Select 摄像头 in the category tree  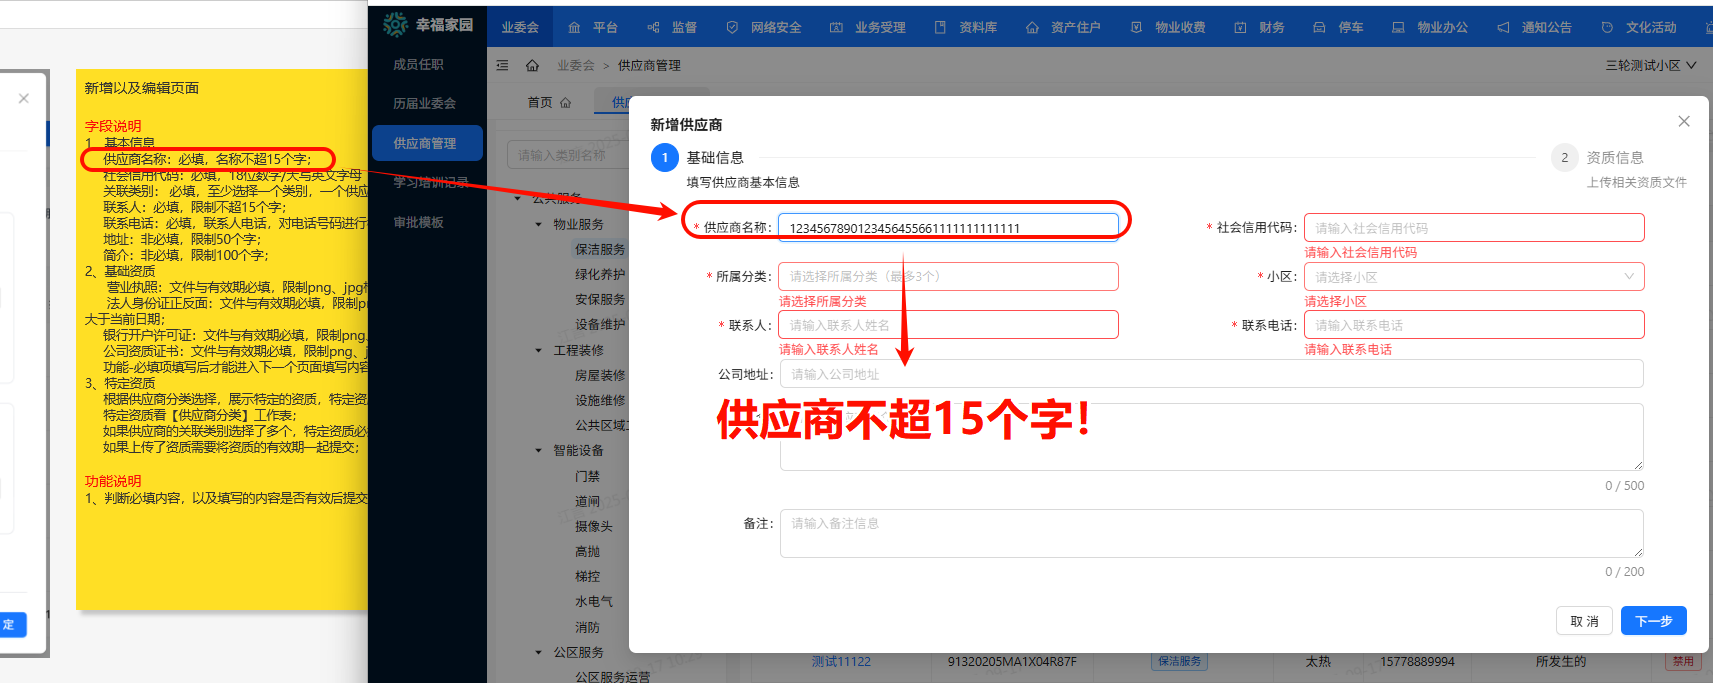[x=594, y=526]
